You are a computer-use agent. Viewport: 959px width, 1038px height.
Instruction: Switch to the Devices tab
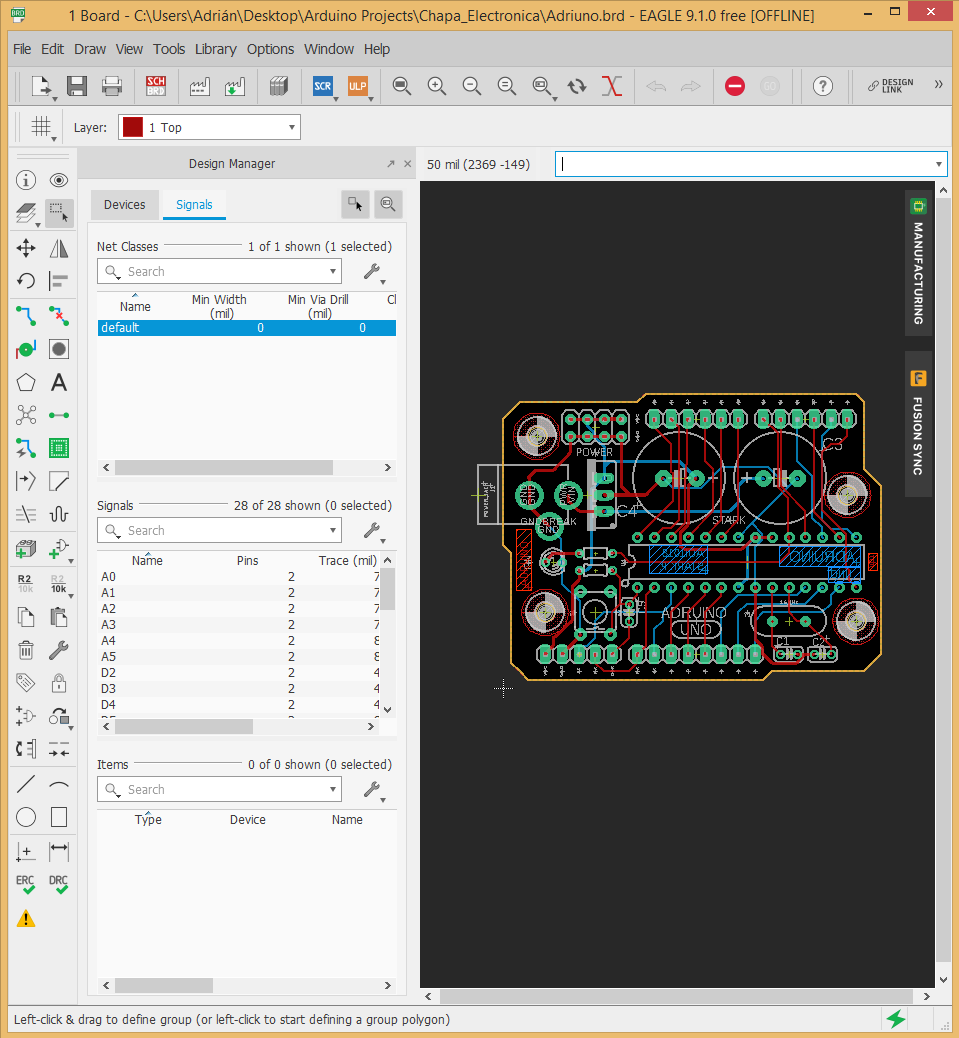tap(125, 205)
